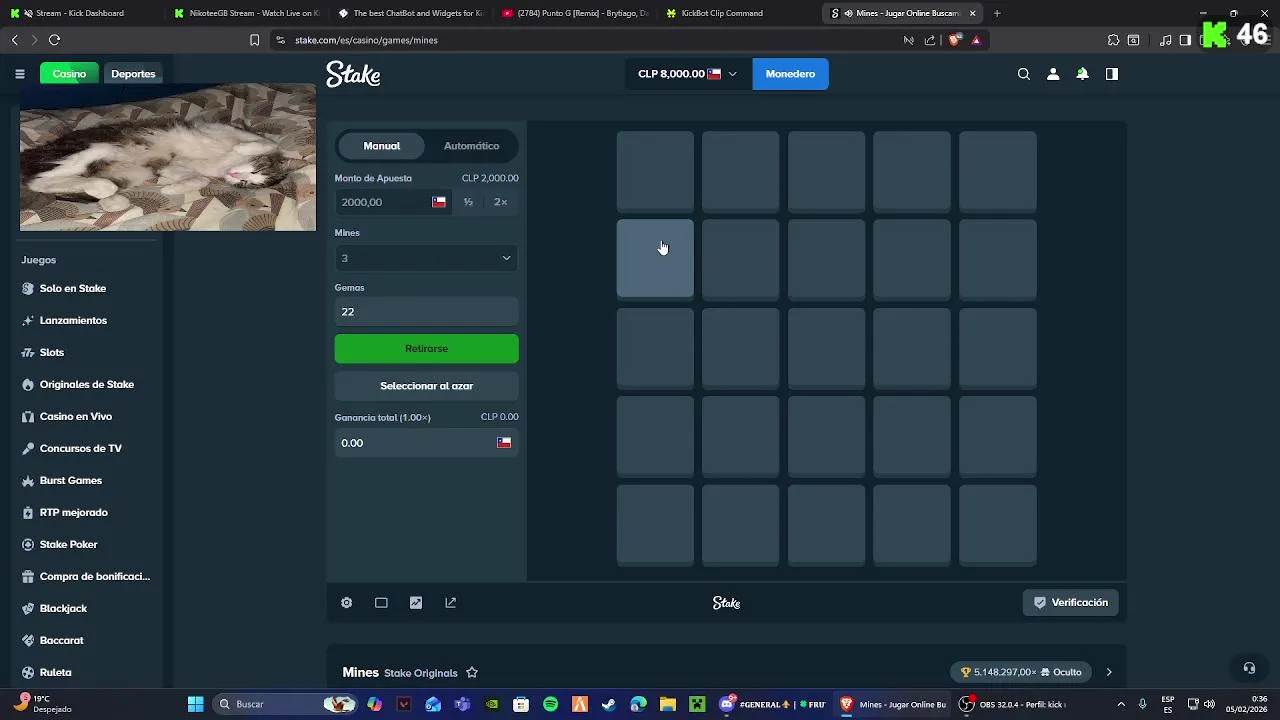Open the Stake hamburger menu

tap(20, 74)
